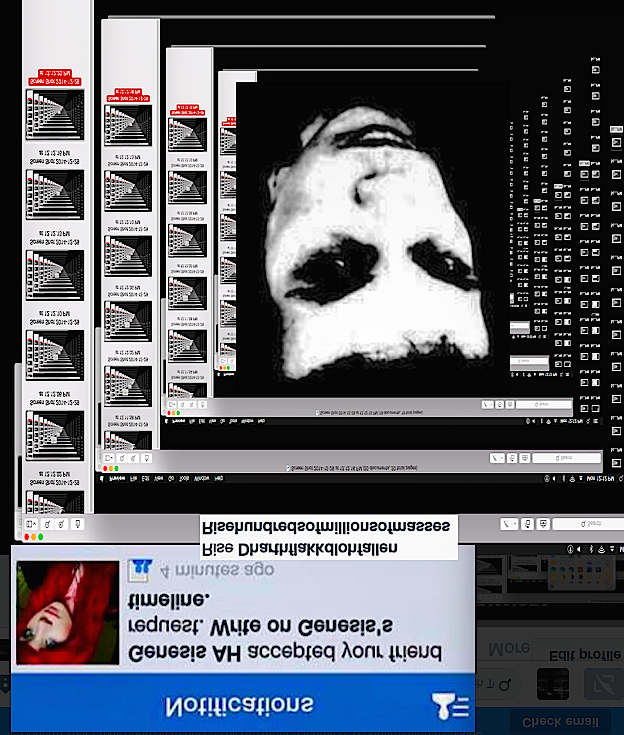Click zoom in in outermost Preview toolbar

tap(61, 524)
